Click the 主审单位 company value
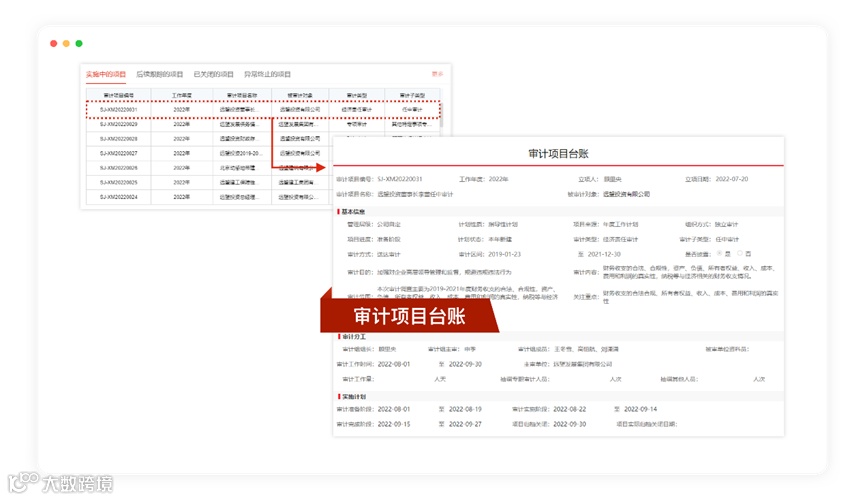Screen dimensions: 865x500 (583, 364)
